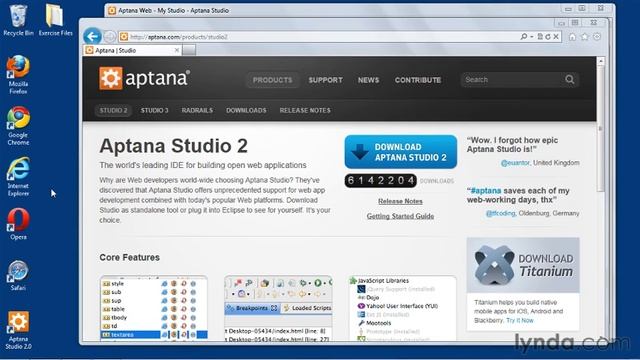Launch Aptana Studio 2.0 desktop shortcut
Image resolution: width=640 pixels, height=360 pixels.
click(18, 330)
